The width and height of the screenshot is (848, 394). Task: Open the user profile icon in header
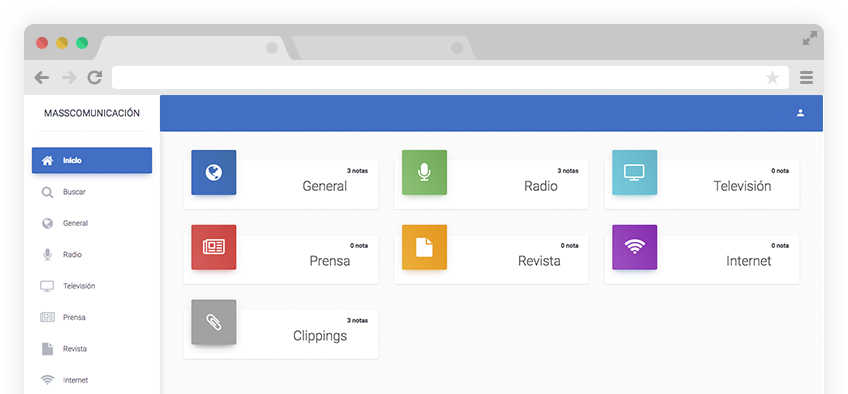coord(800,113)
